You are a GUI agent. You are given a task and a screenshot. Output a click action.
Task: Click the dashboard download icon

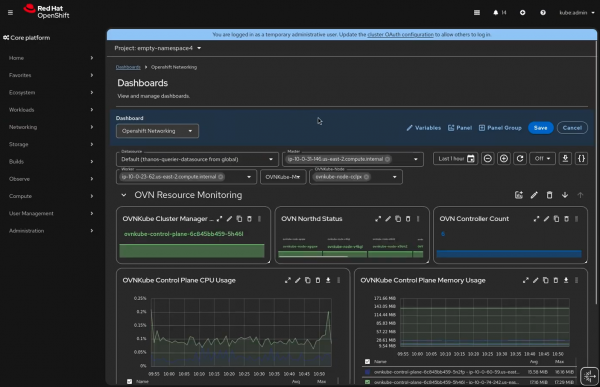[x=565, y=158]
